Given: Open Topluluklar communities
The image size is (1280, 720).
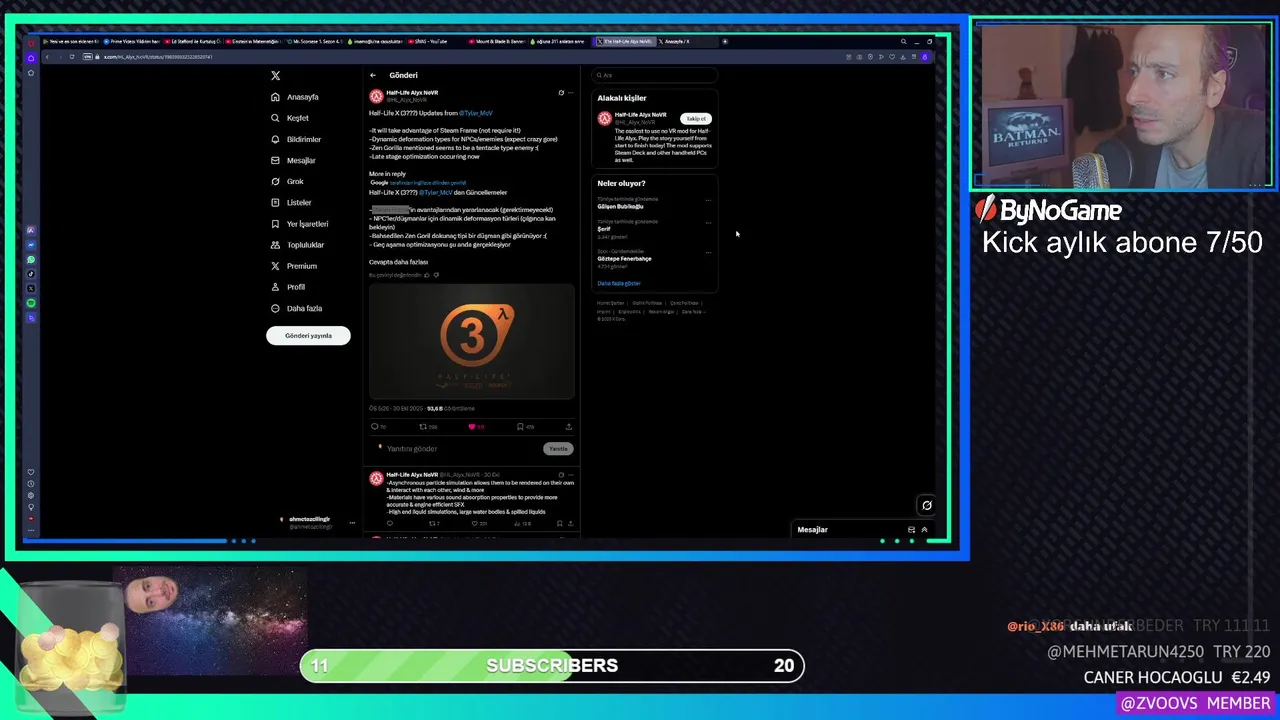Looking at the screenshot, I should pyautogui.click(x=297, y=244).
